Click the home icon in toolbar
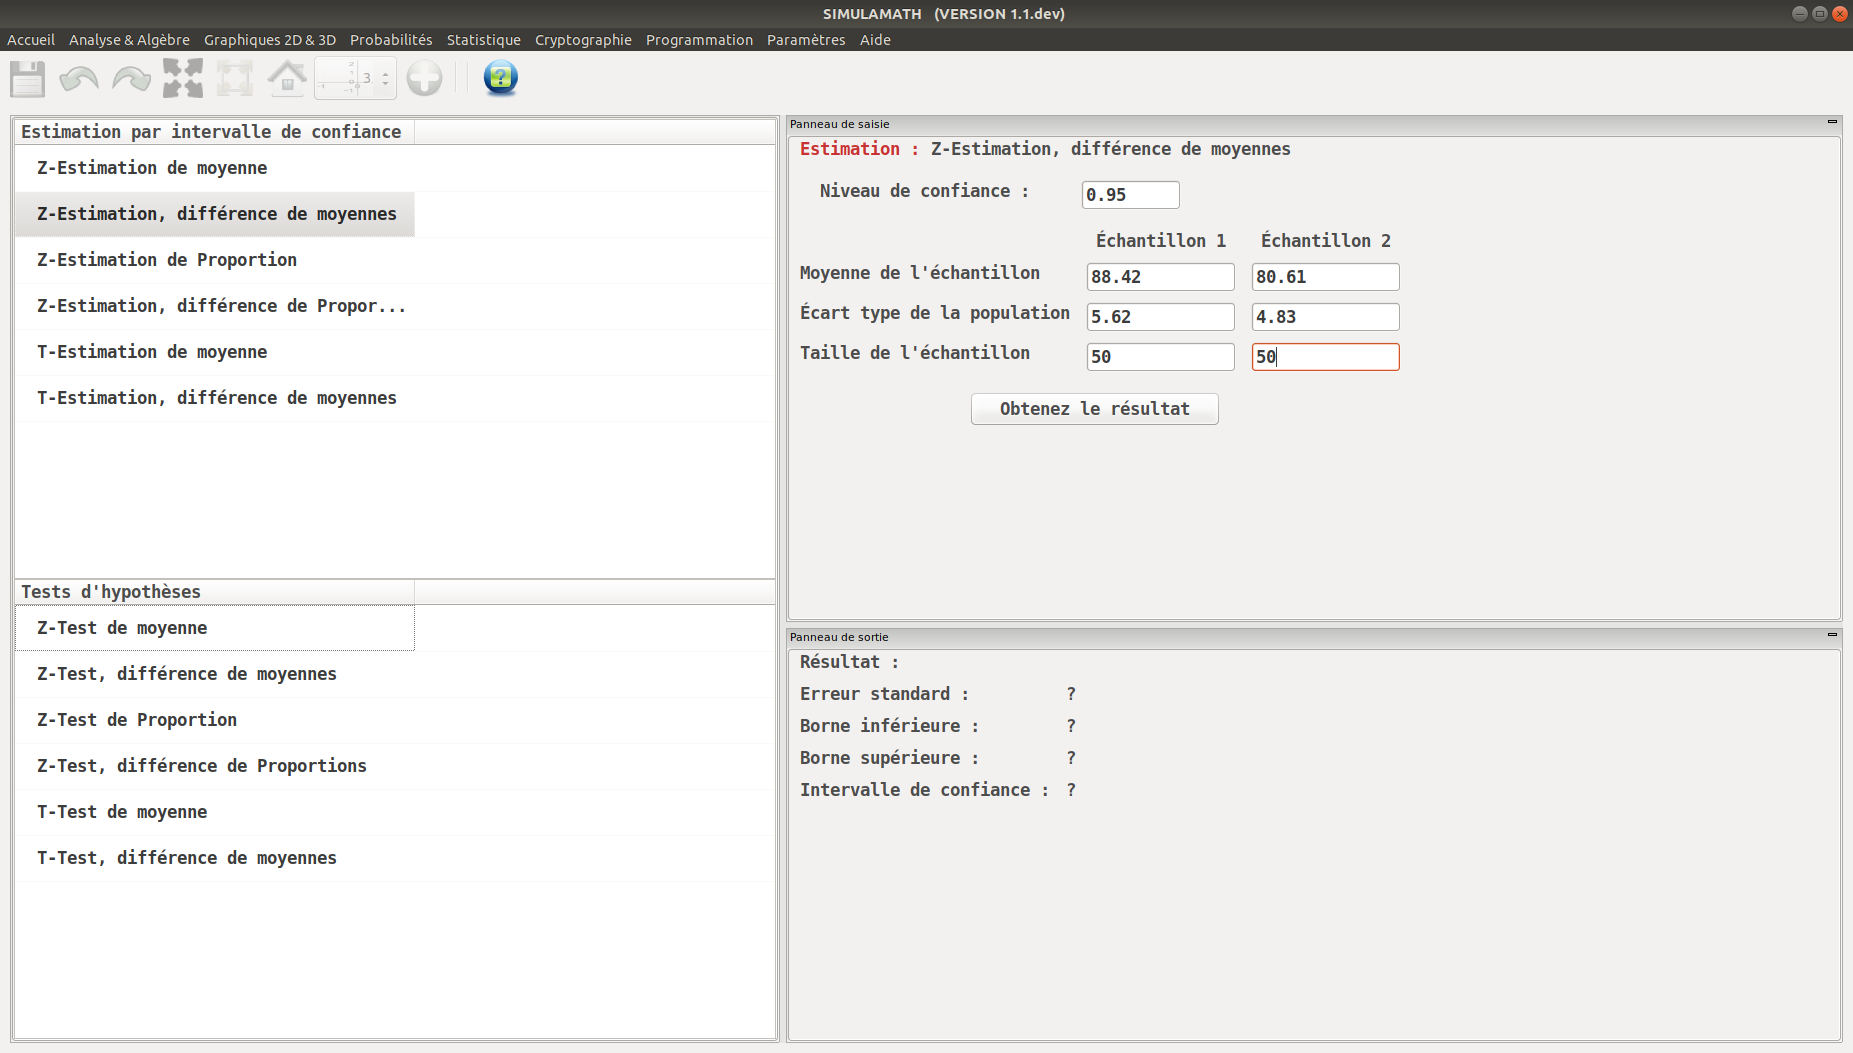1853x1053 pixels. (287, 78)
